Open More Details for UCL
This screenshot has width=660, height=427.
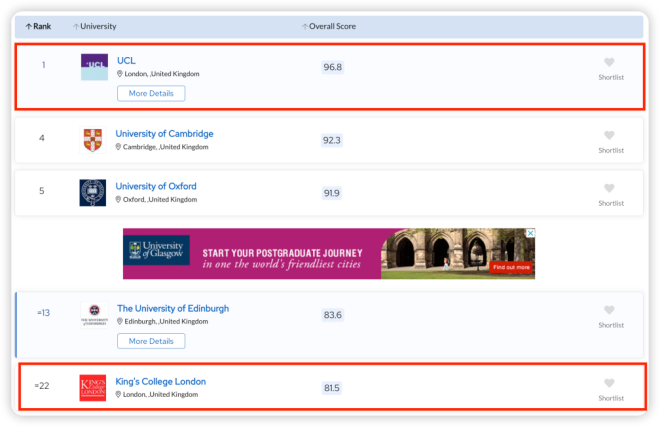[151, 93]
